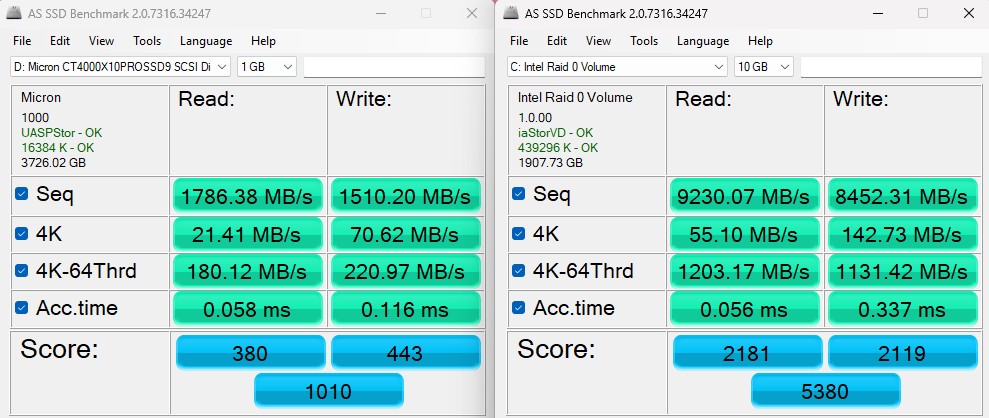Click the 1786.38 MB/s Seq read result
The height and width of the screenshot is (418, 989).
point(248,196)
